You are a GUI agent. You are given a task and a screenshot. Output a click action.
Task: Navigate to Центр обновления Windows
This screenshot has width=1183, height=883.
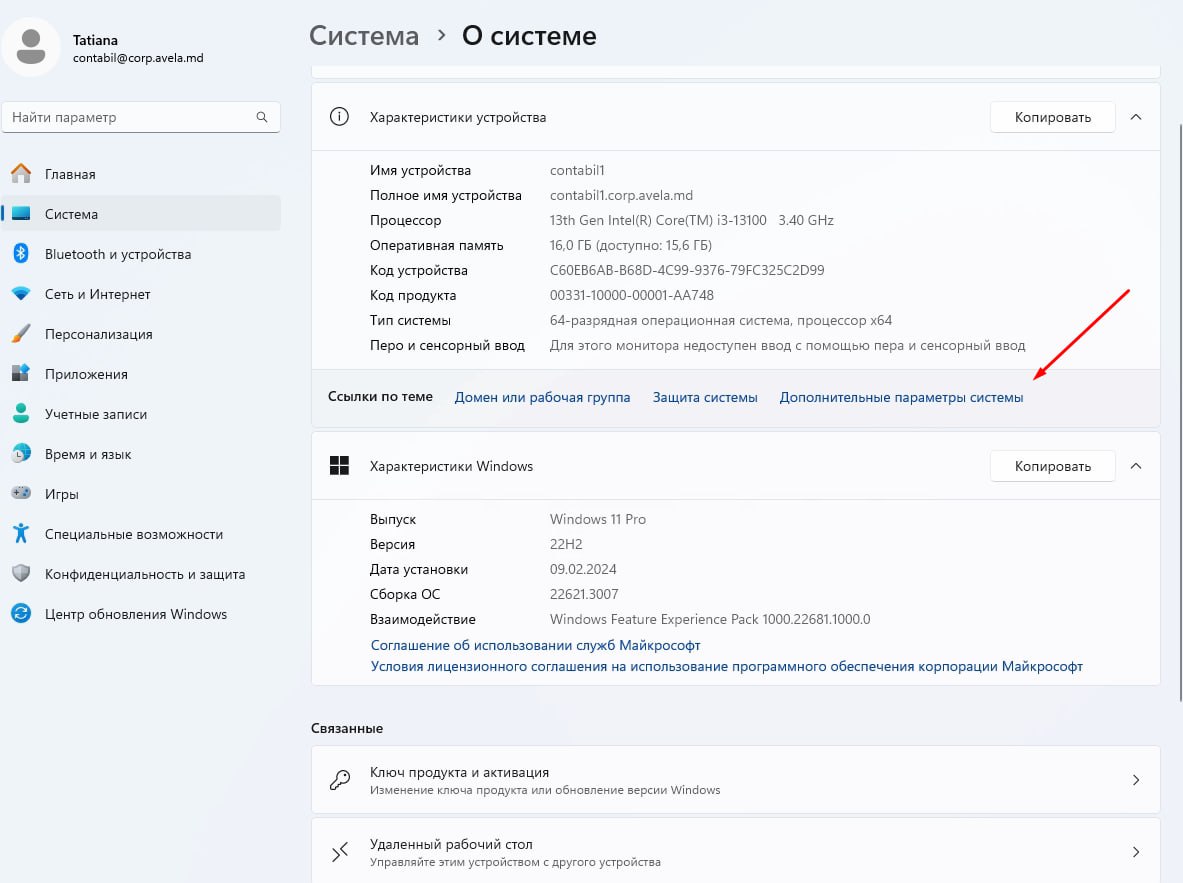coord(141,614)
